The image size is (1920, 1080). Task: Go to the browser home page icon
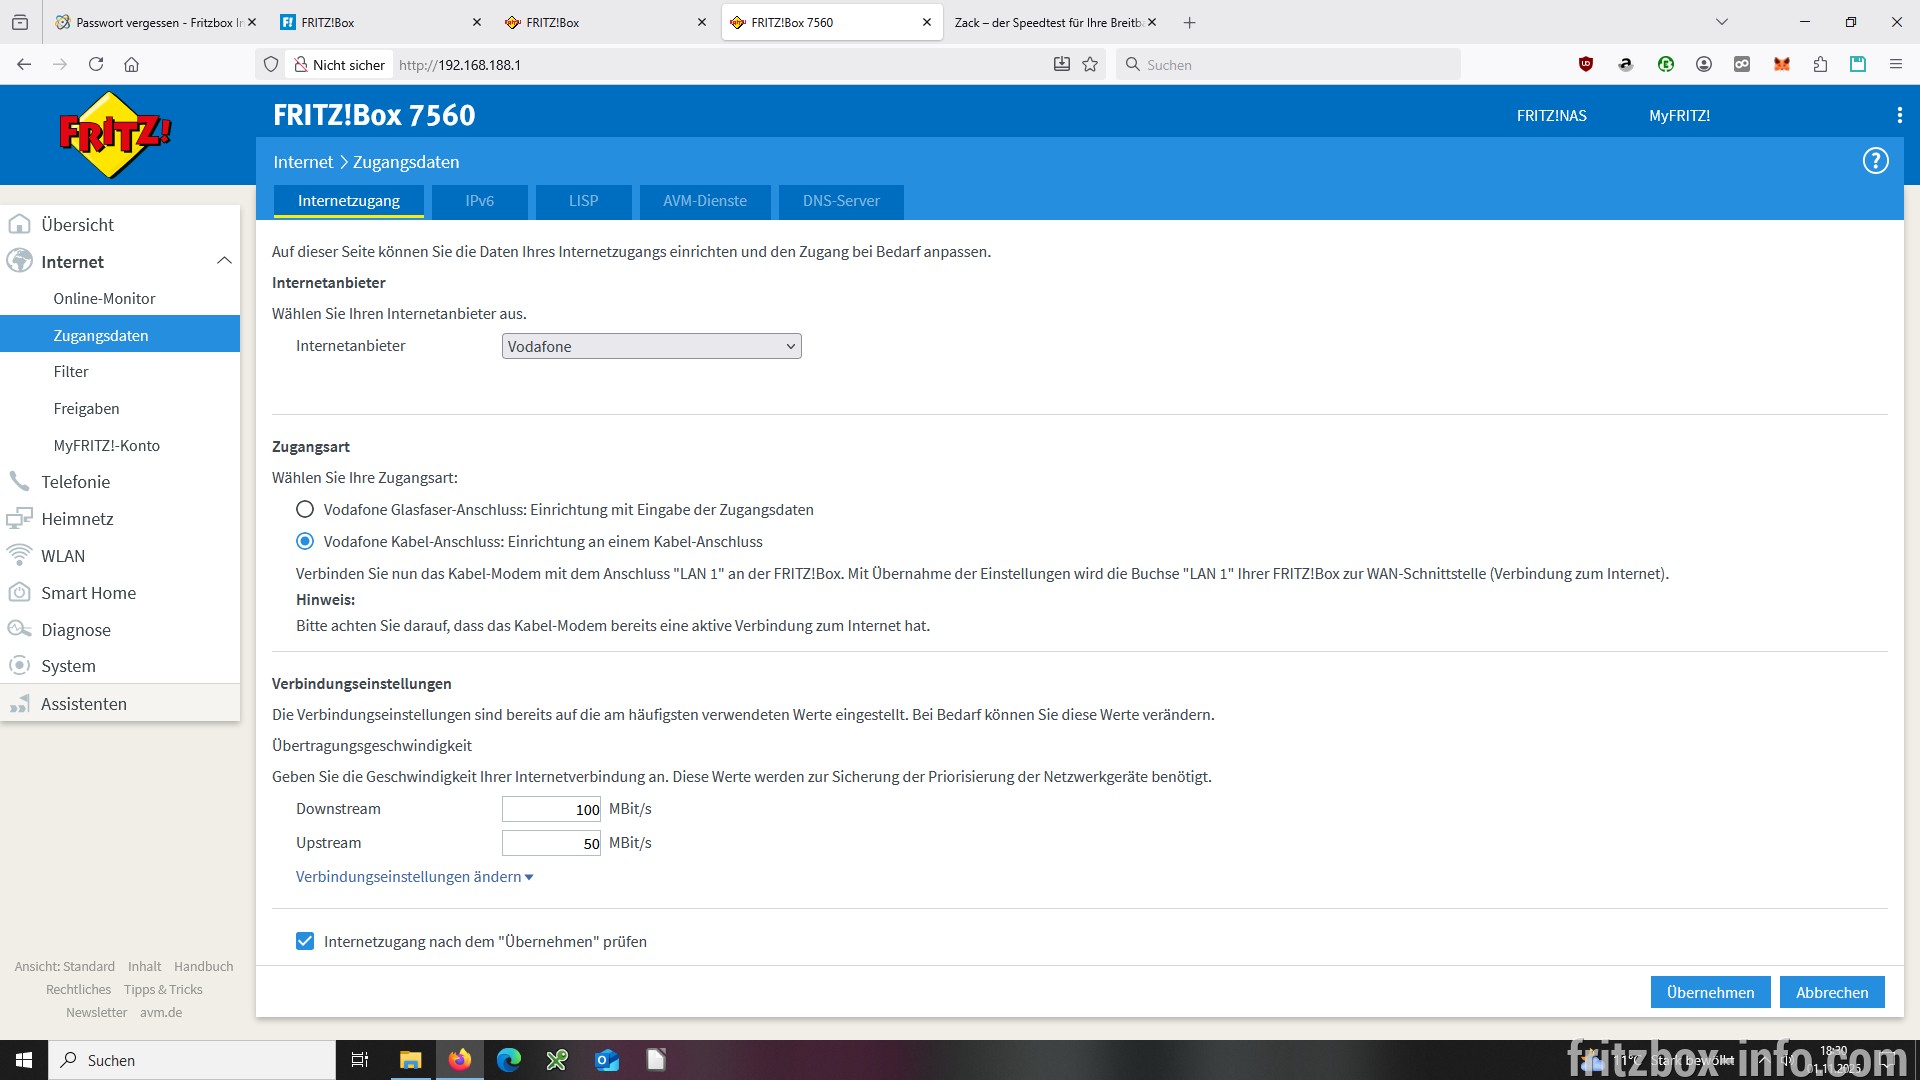tap(131, 65)
